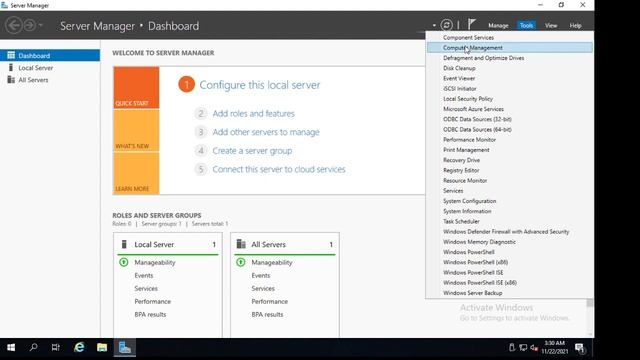This screenshot has height=360, width=640.
Task: Open the Quick Start tile
Action: pos(136,88)
